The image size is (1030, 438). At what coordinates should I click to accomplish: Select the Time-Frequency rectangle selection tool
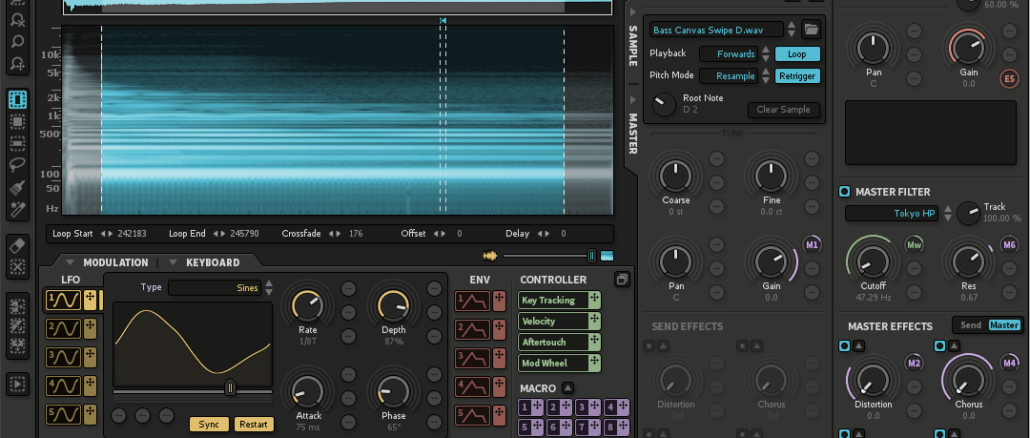point(18,121)
